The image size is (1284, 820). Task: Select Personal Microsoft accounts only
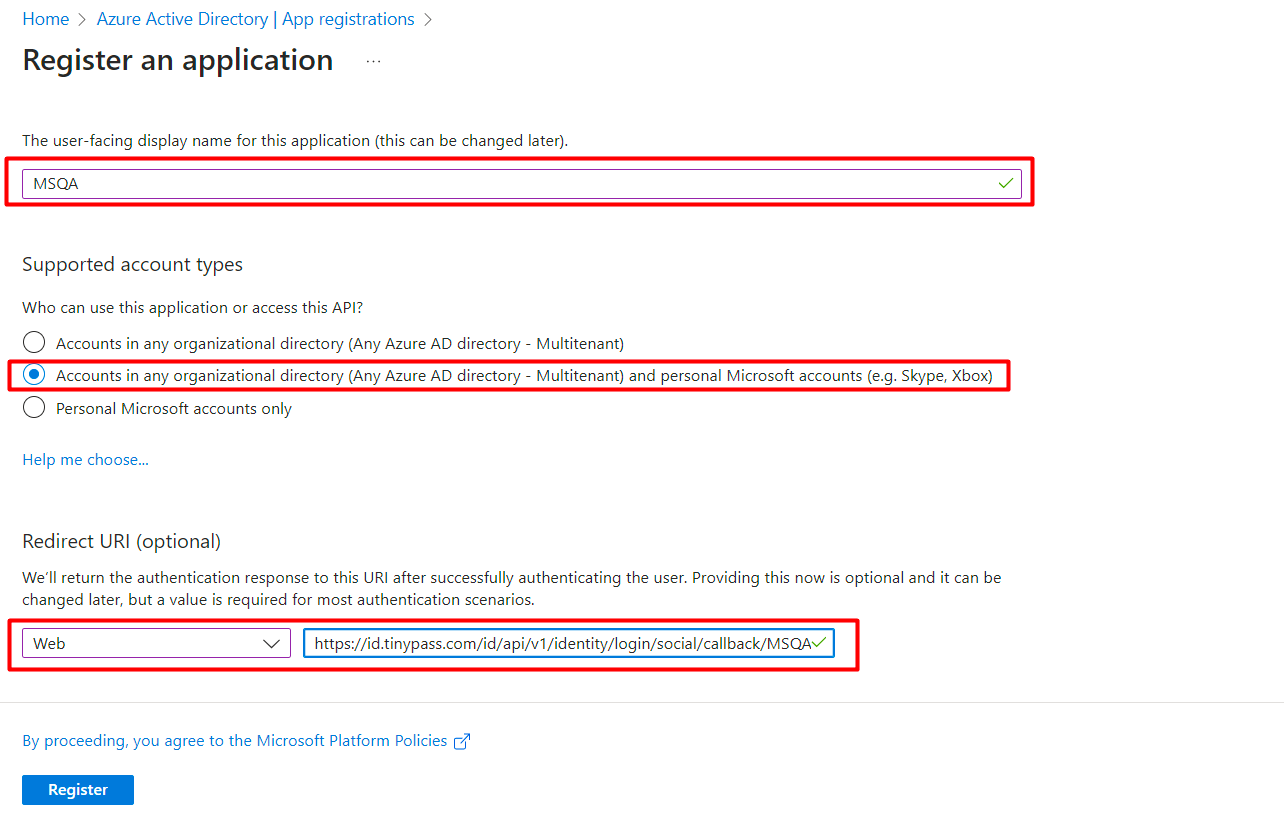(34, 407)
